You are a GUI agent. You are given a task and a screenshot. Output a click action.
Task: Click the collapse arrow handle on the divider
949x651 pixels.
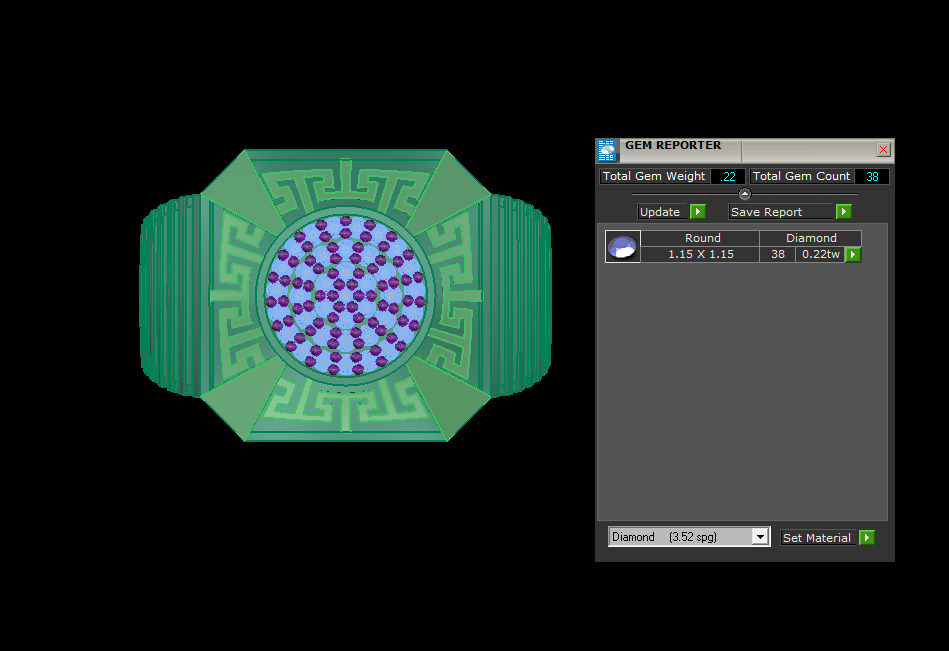tap(744, 194)
